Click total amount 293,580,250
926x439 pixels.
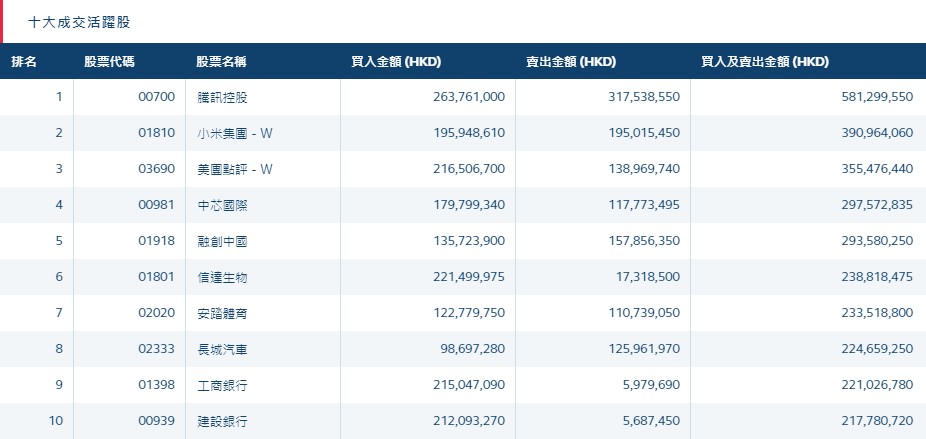tap(877, 240)
